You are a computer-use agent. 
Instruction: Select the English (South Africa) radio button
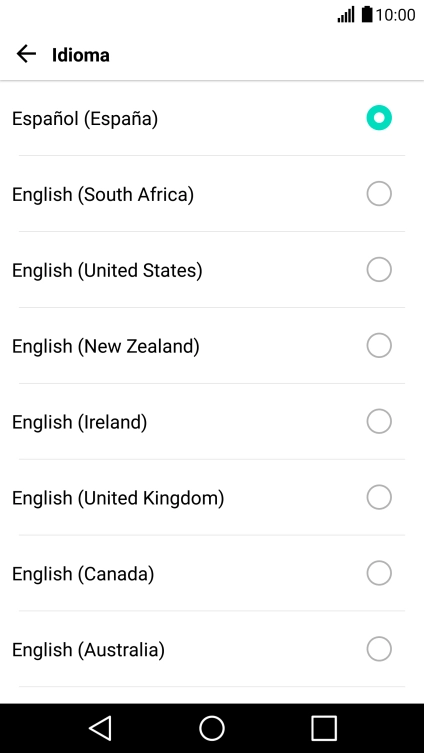pos(379,194)
